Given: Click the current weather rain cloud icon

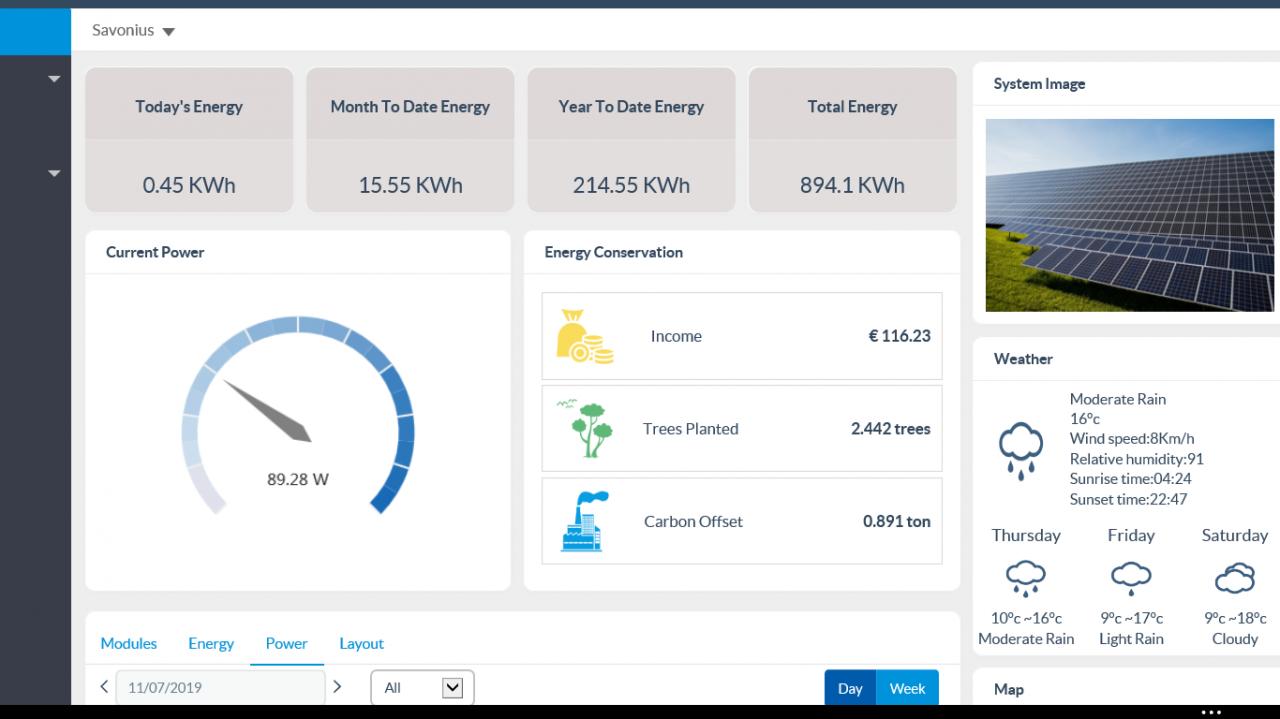Looking at the screenshot, I should point(1020,450).
